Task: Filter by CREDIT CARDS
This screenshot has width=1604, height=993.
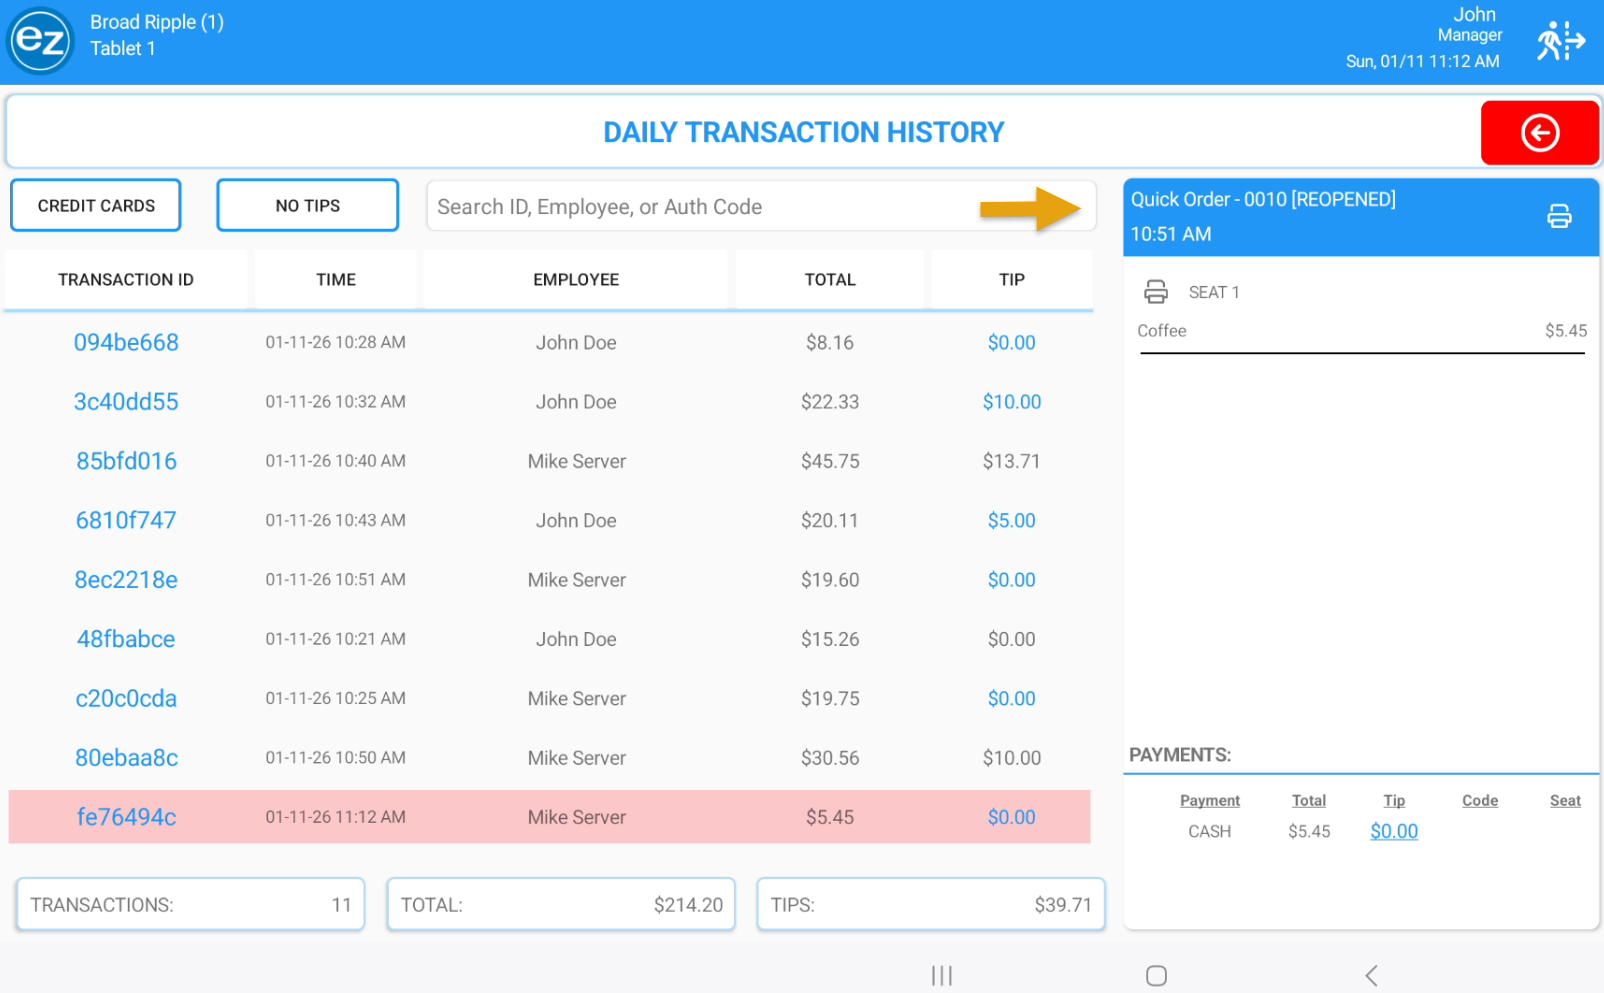Action: point(96,205)
